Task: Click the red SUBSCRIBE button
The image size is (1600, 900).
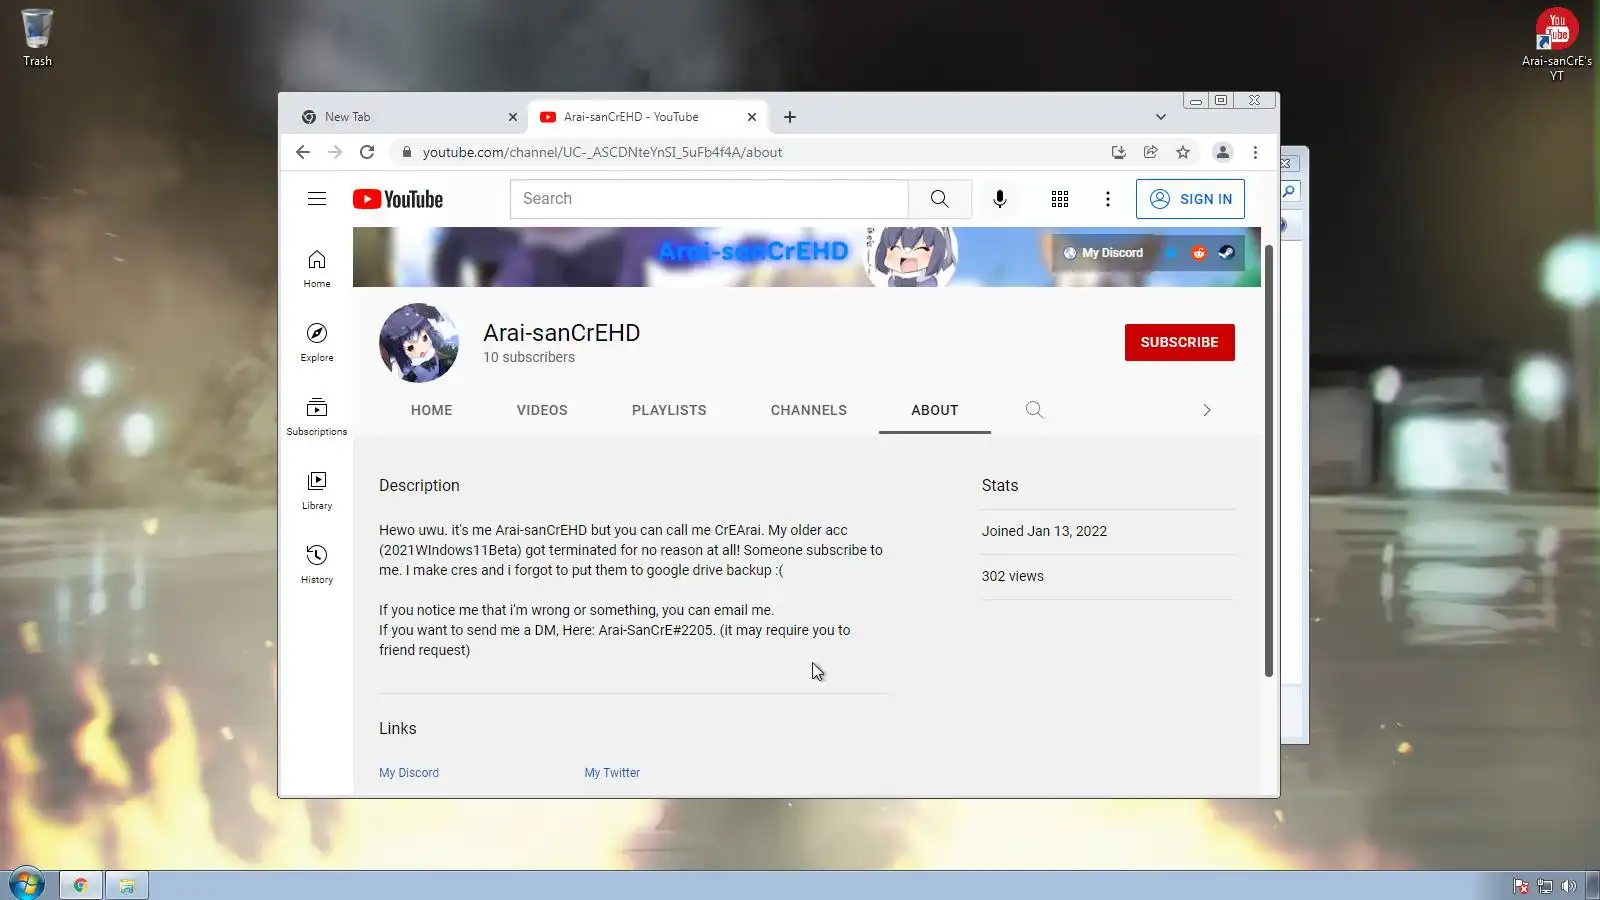Action: coord(1180,342)
